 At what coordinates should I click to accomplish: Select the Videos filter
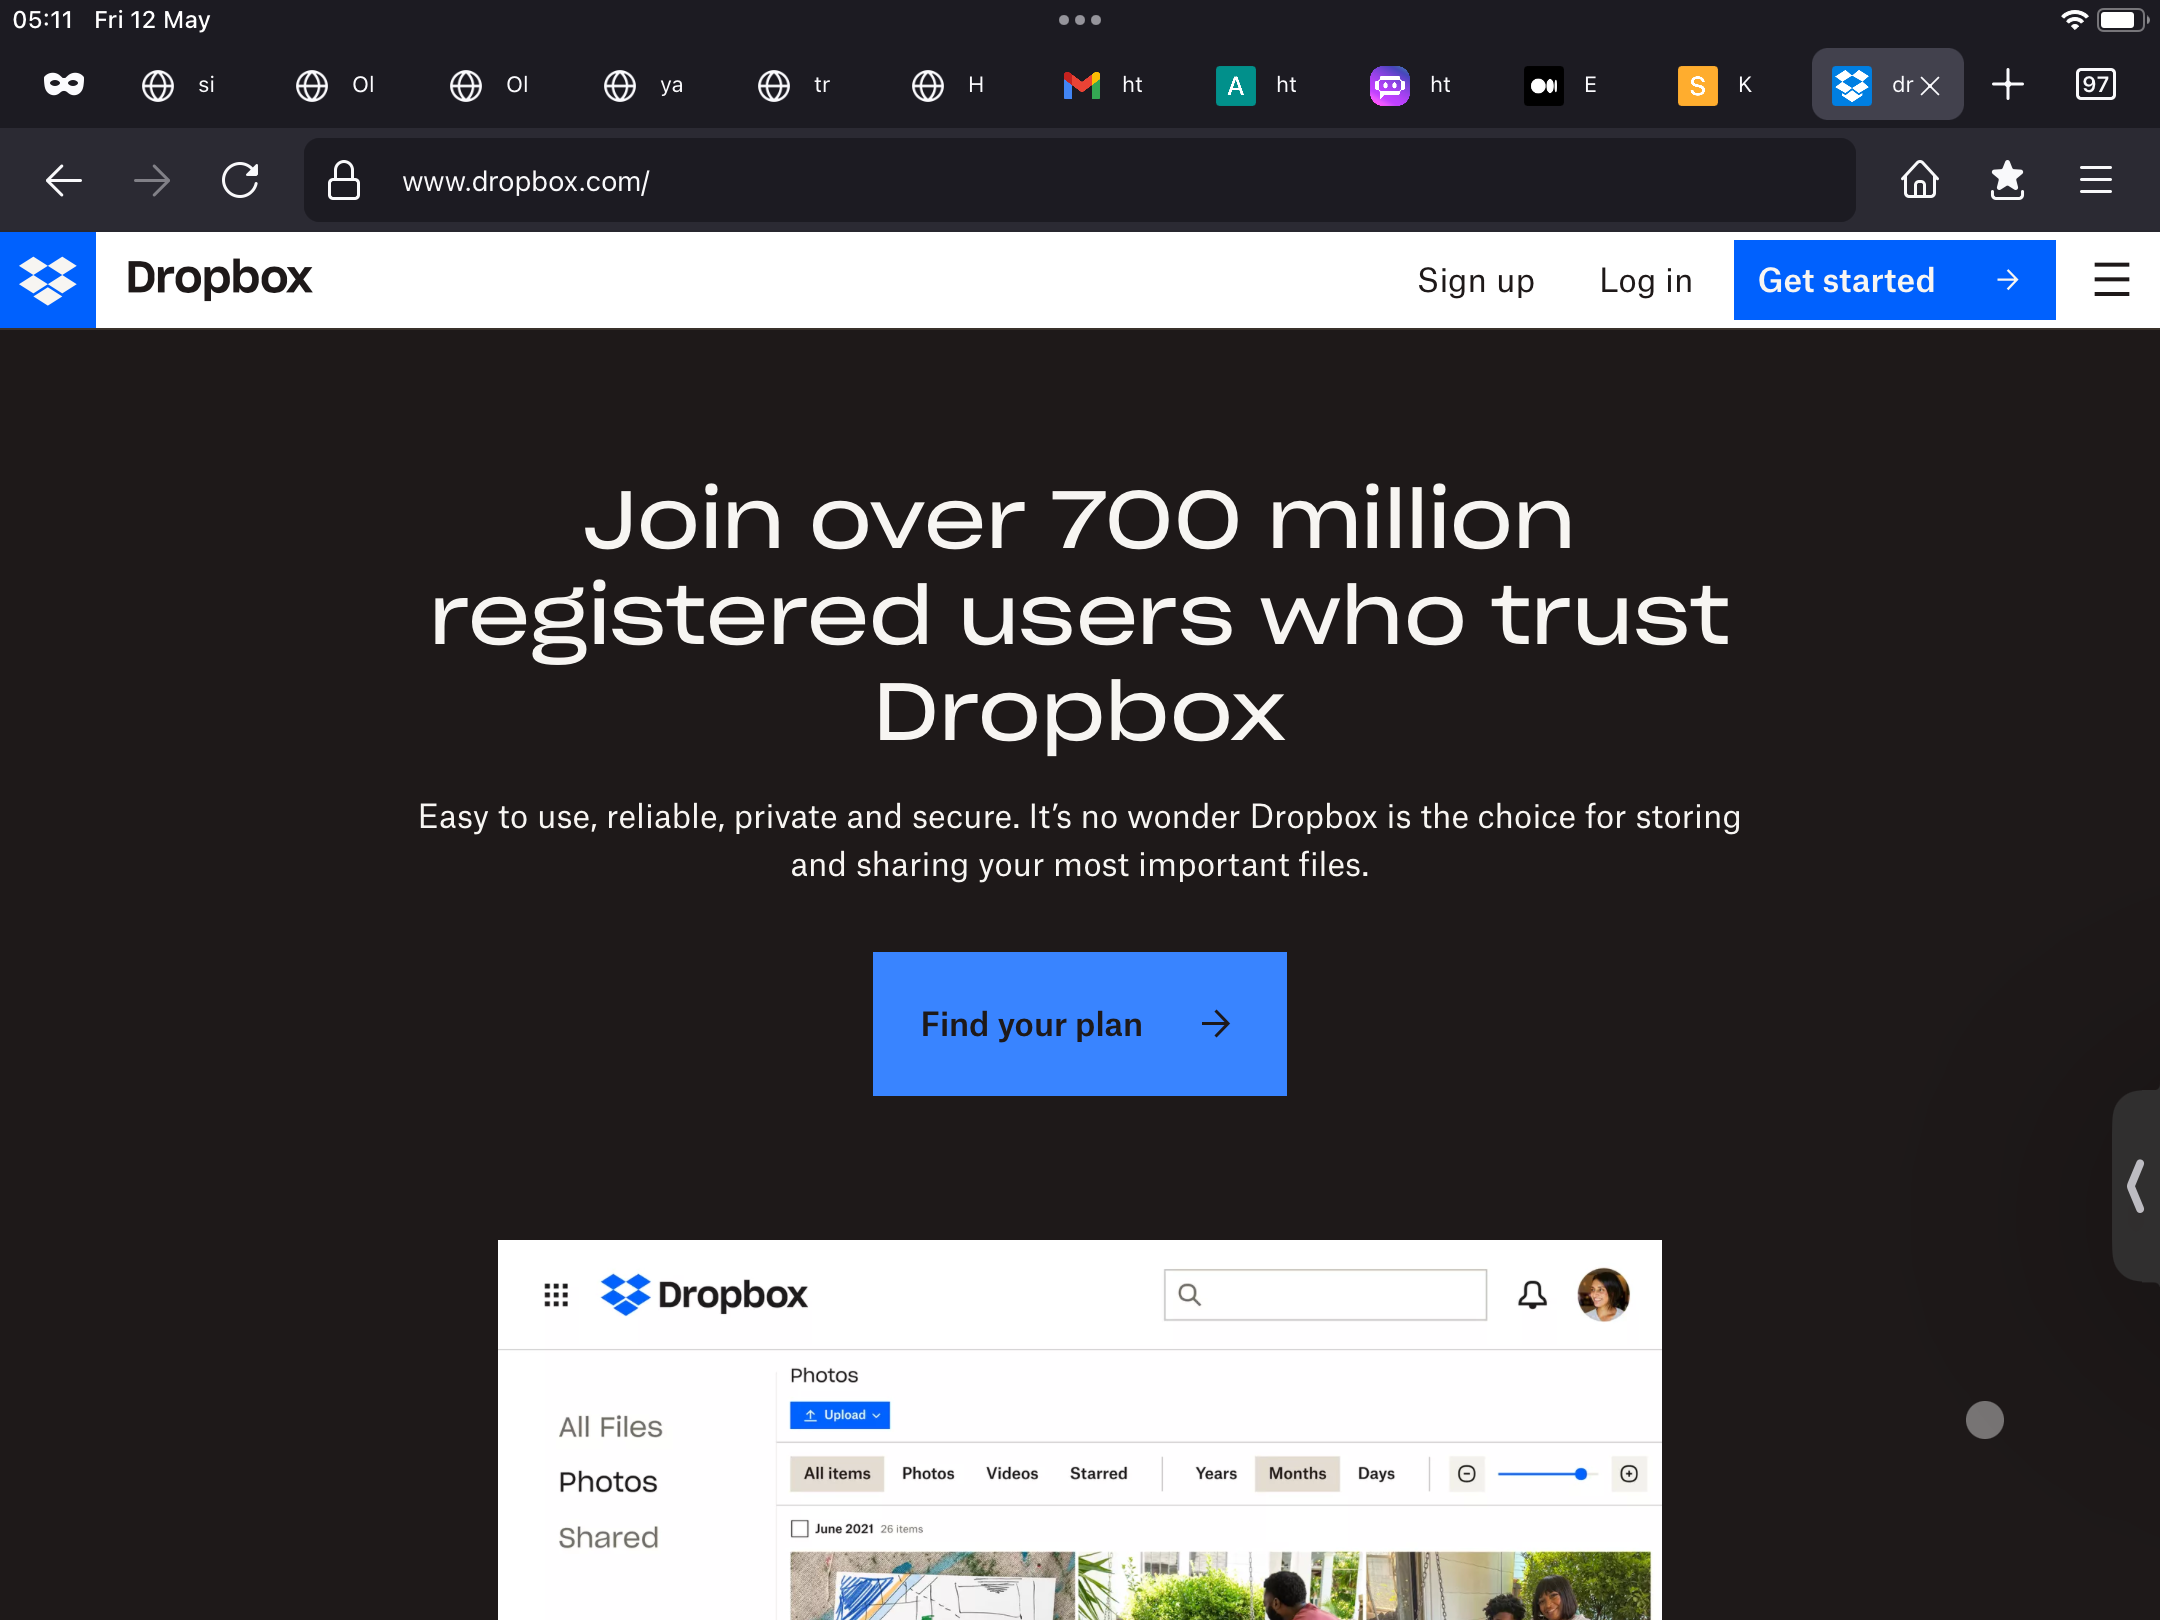tap(1012, 1473)
